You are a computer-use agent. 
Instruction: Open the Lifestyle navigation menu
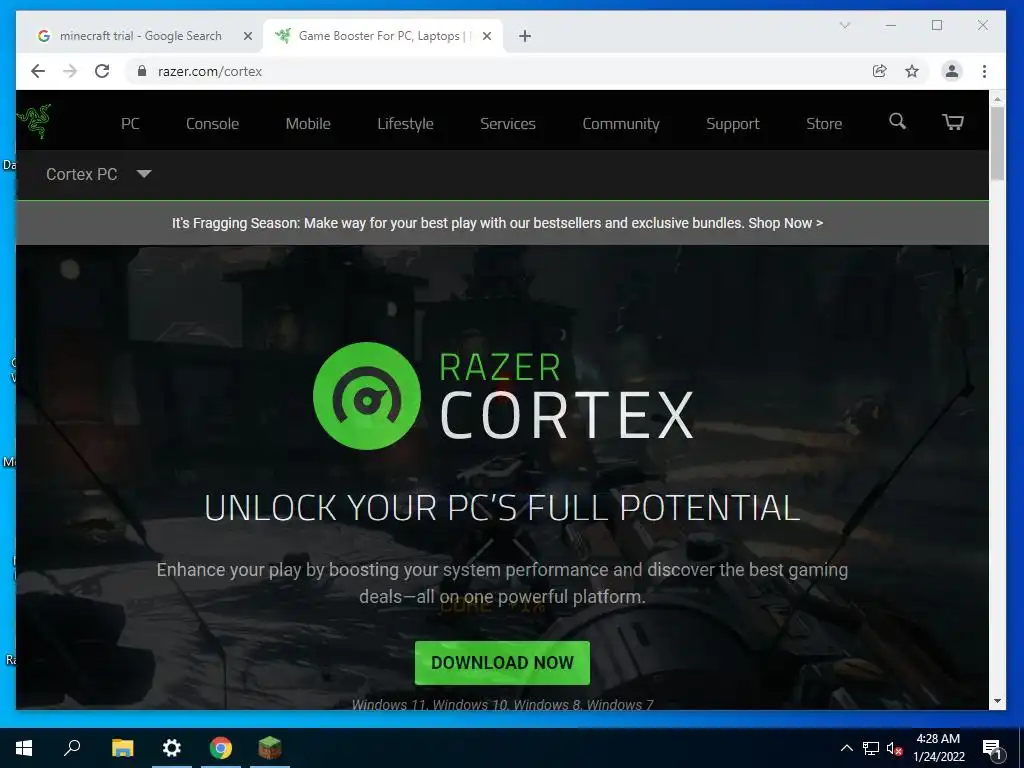pyautogui.click(x=405, y=123)
